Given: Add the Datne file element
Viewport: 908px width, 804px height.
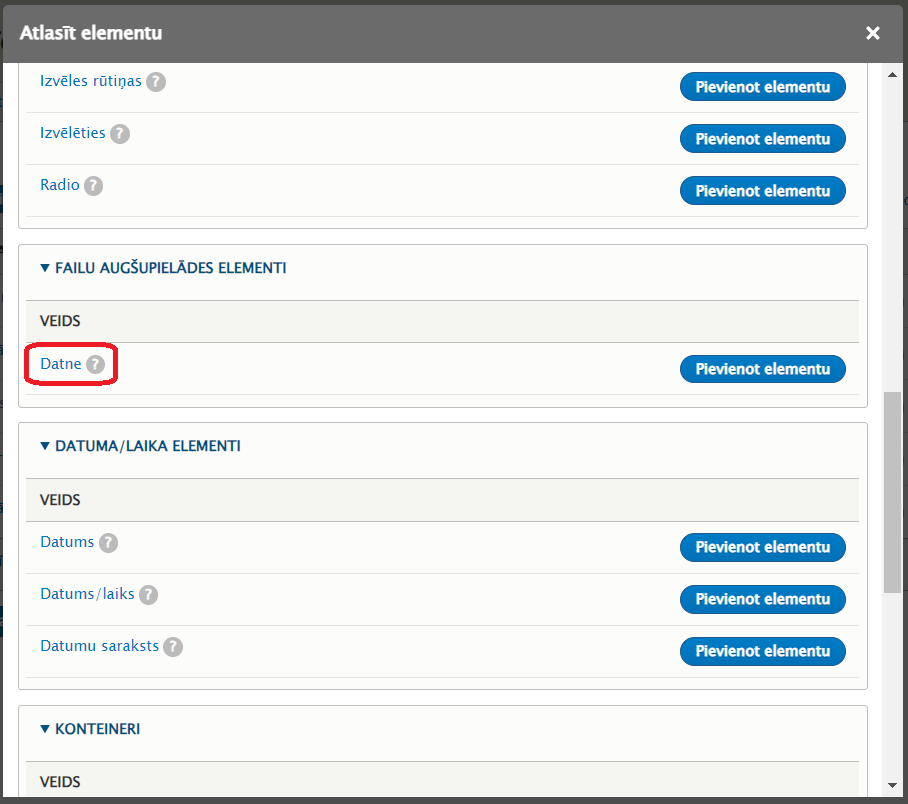Looking at the screenshot, I should pyautogui.click(x=763, y=369).
